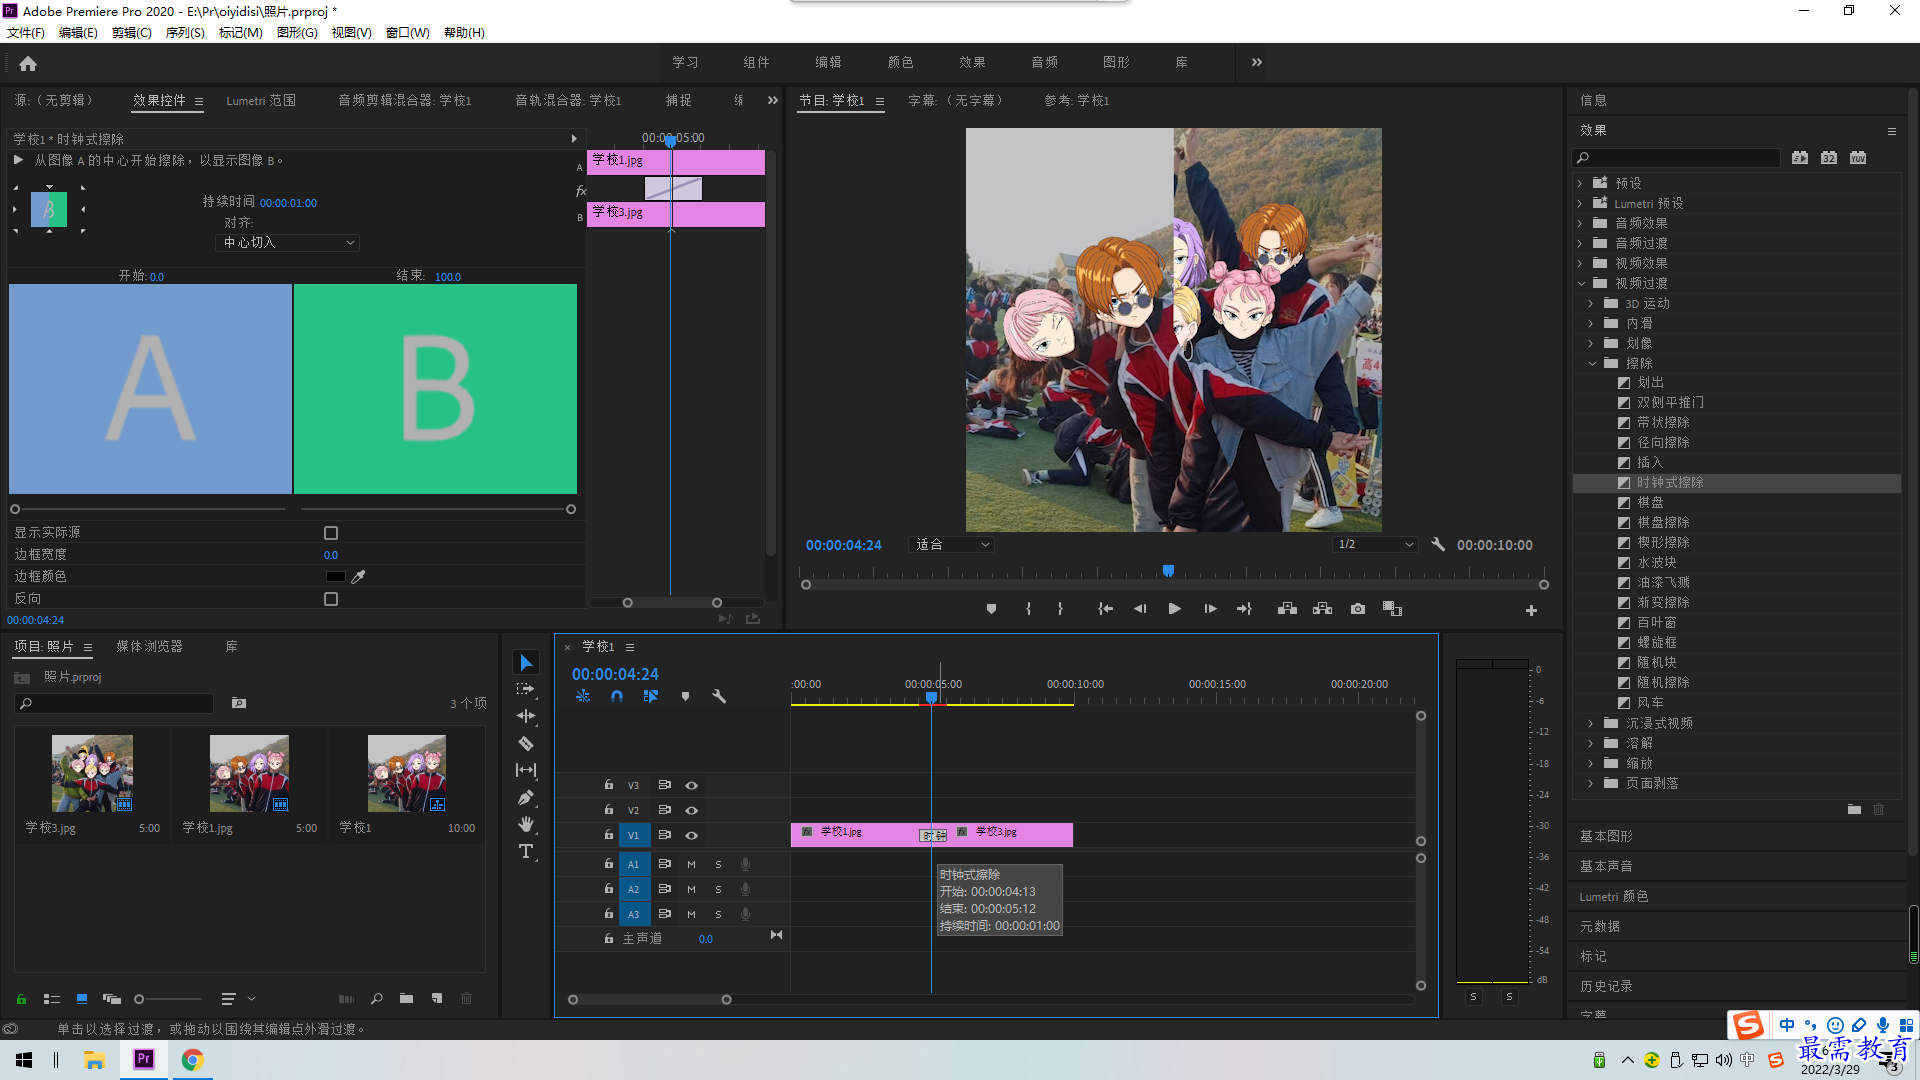Open the 基本声音 panel
The image size is (1920, 1080).
[x=1606, y=867]
